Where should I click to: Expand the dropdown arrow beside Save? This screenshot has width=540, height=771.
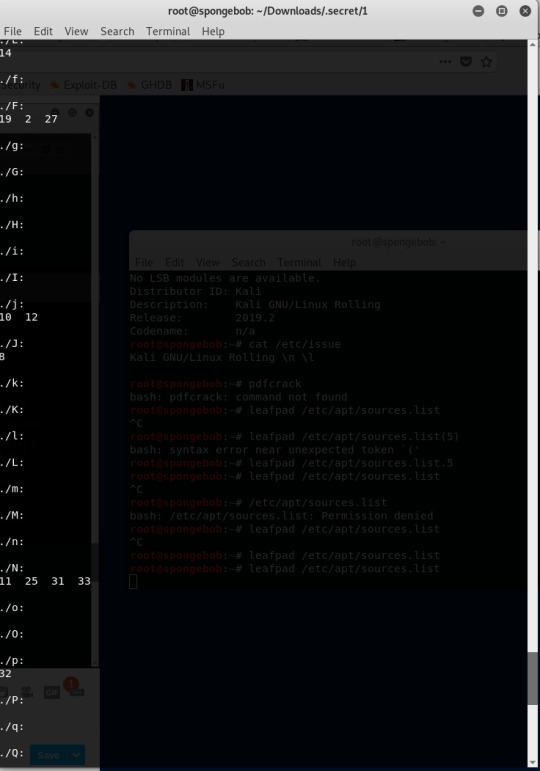coord(76,755)
